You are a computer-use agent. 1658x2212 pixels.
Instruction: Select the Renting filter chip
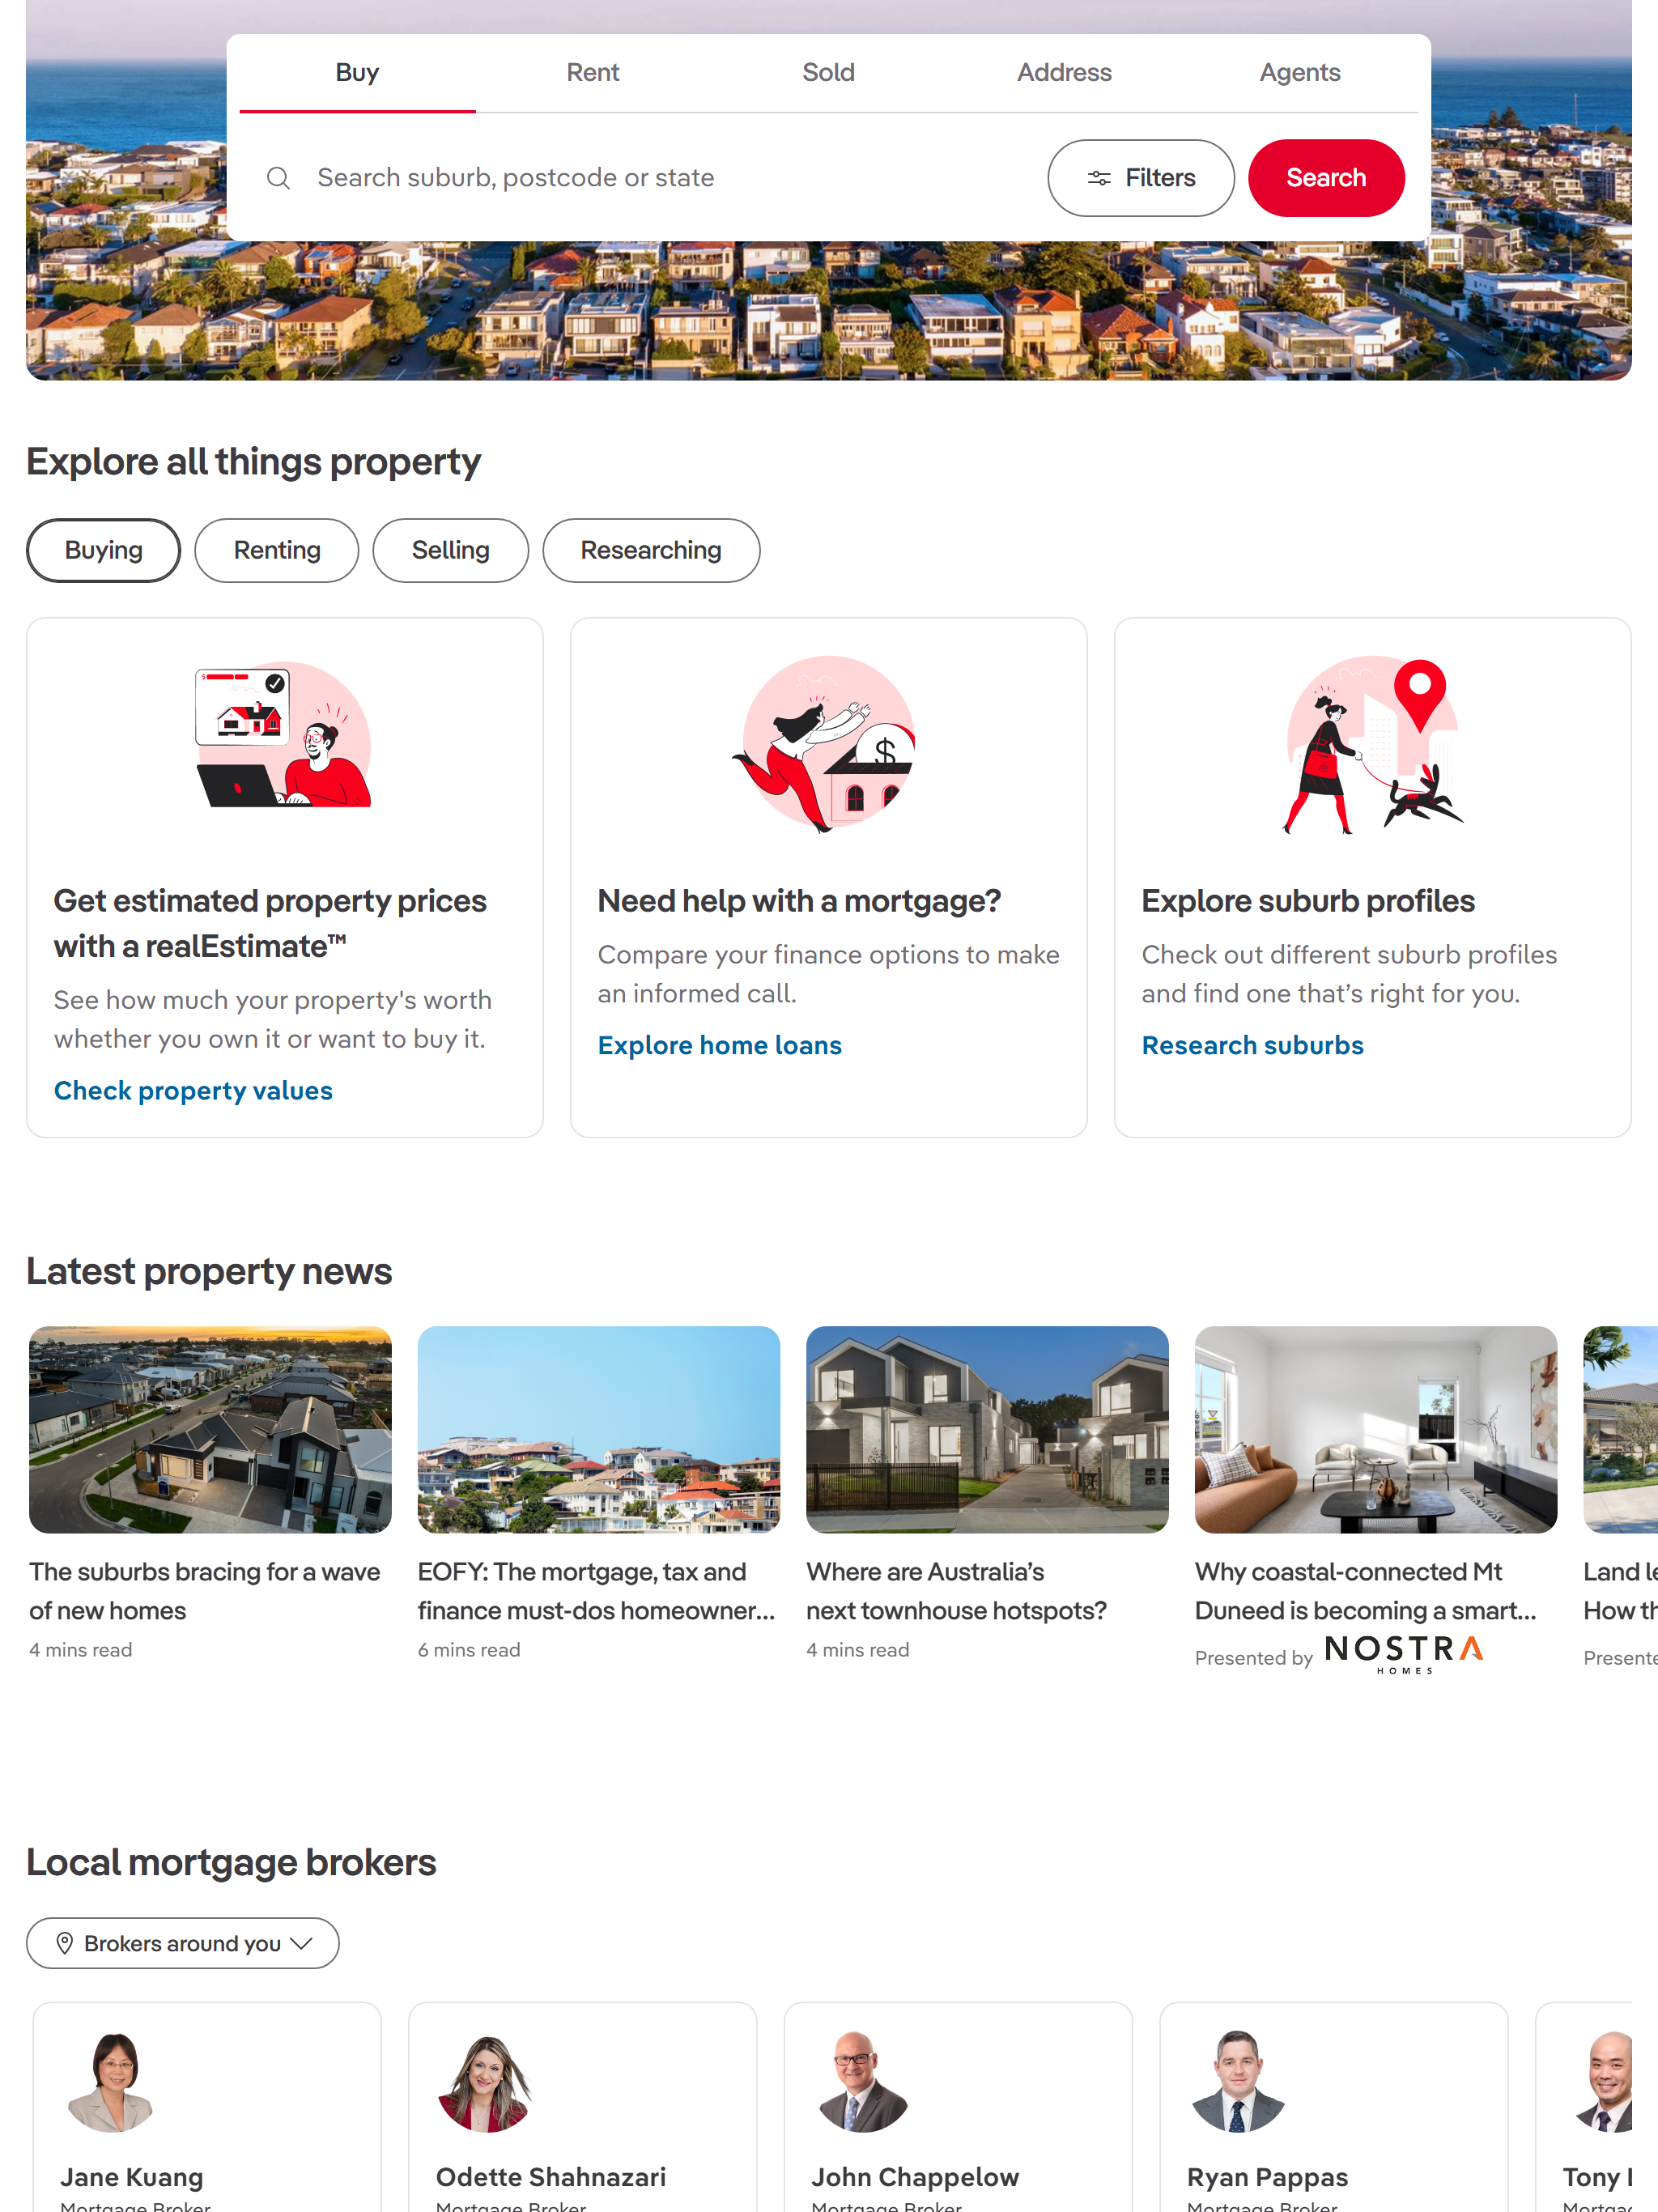click(277, 550)
